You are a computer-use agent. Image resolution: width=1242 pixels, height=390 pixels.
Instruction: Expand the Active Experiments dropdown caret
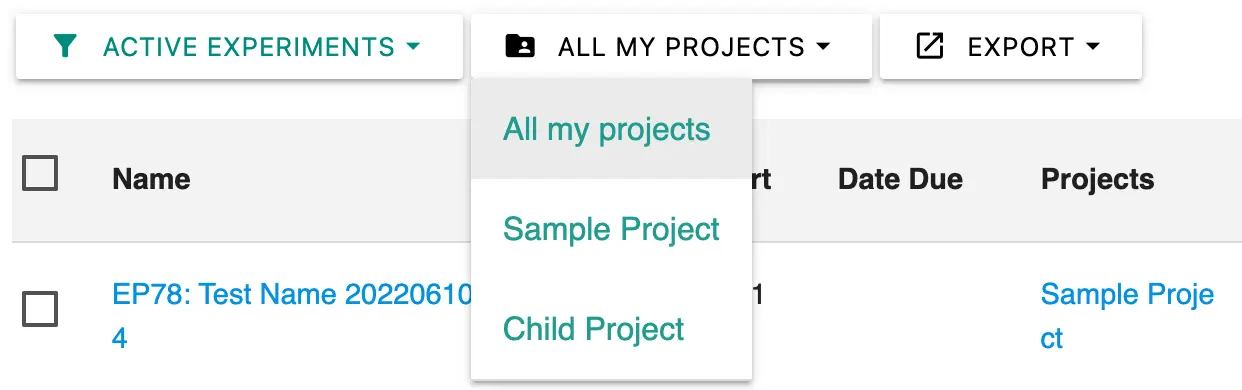[x=412, y=47]
